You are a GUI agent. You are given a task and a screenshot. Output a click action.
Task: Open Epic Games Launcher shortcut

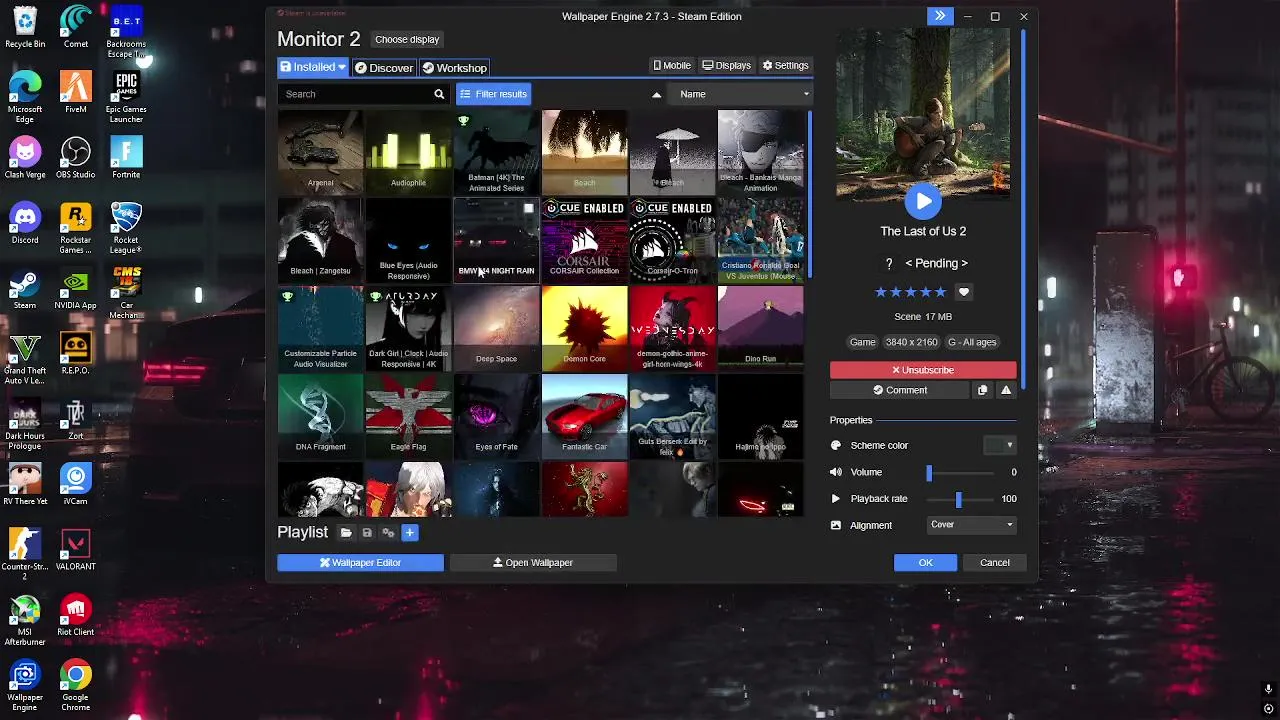[126, 97]
